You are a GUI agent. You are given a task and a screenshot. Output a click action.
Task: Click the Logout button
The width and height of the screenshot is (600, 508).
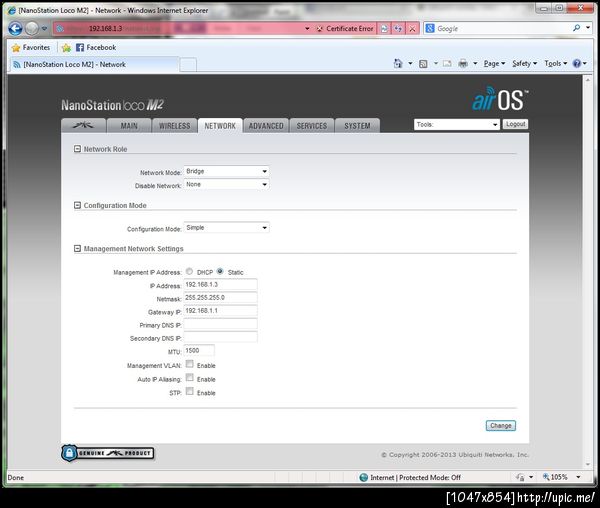pyautogui.click(x=515, y=124)
